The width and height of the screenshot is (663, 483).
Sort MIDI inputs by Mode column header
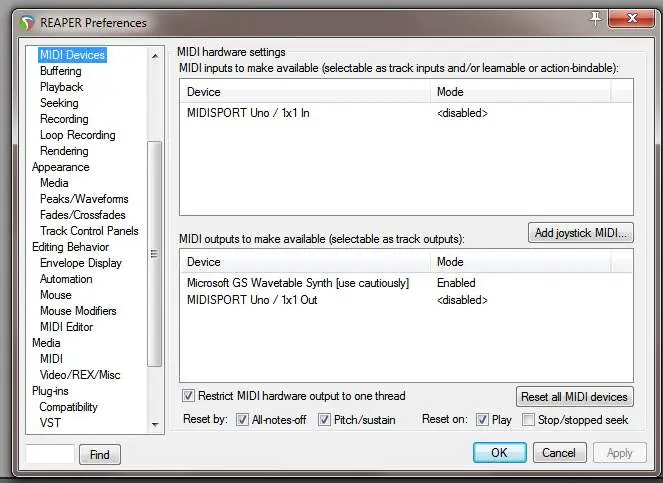coord(521,92)
